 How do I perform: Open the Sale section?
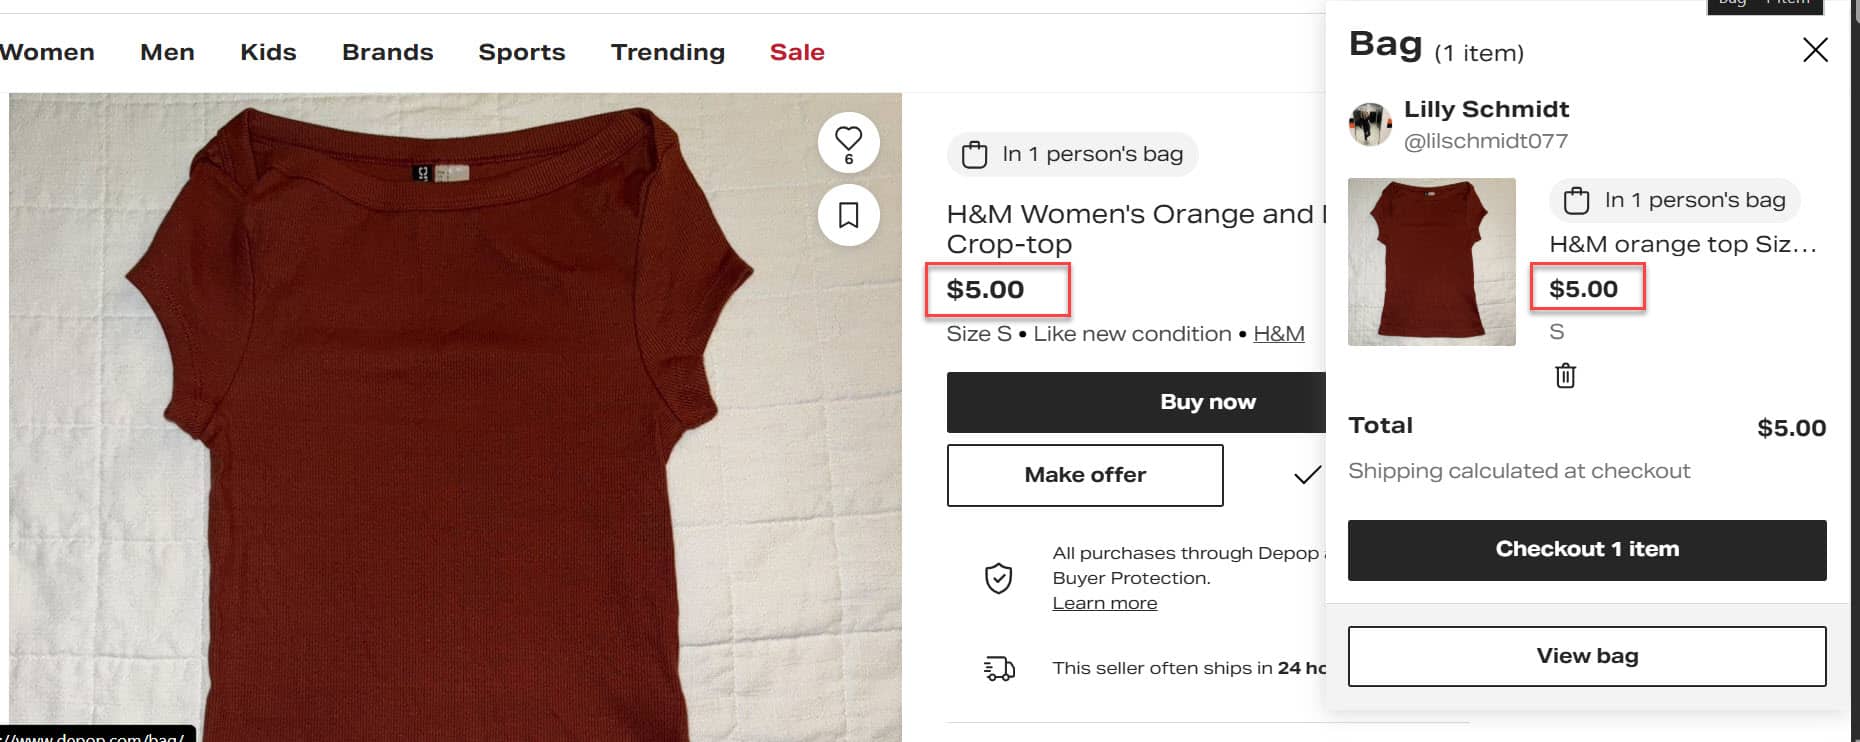click(796, 52)
